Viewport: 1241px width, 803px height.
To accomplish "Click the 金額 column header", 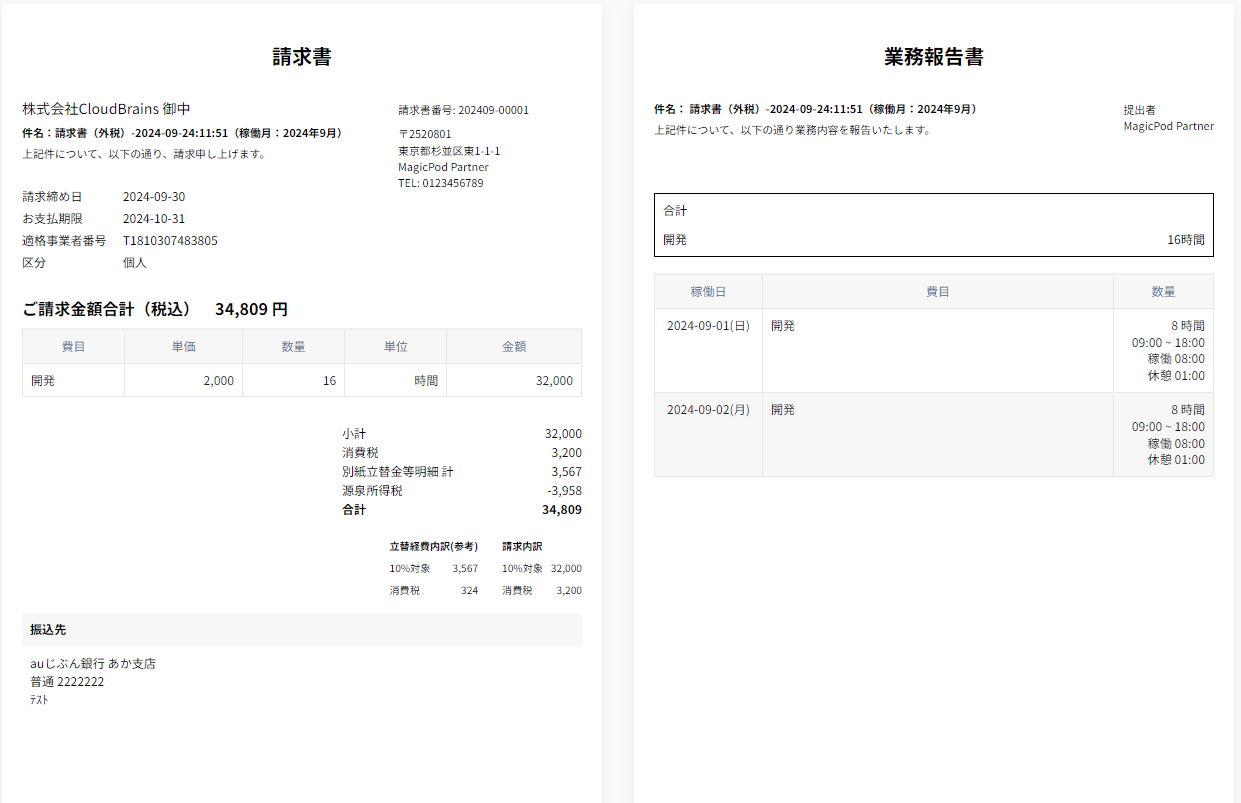I will 514,346.
